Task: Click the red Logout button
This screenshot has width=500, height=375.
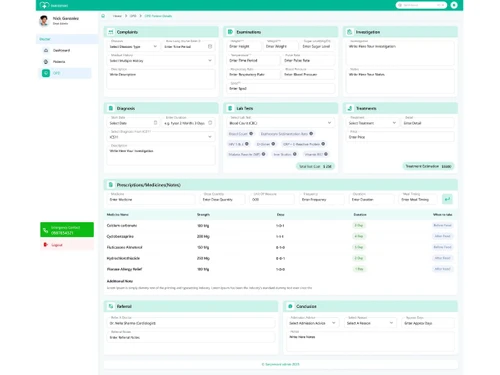Action: point(67,245)
